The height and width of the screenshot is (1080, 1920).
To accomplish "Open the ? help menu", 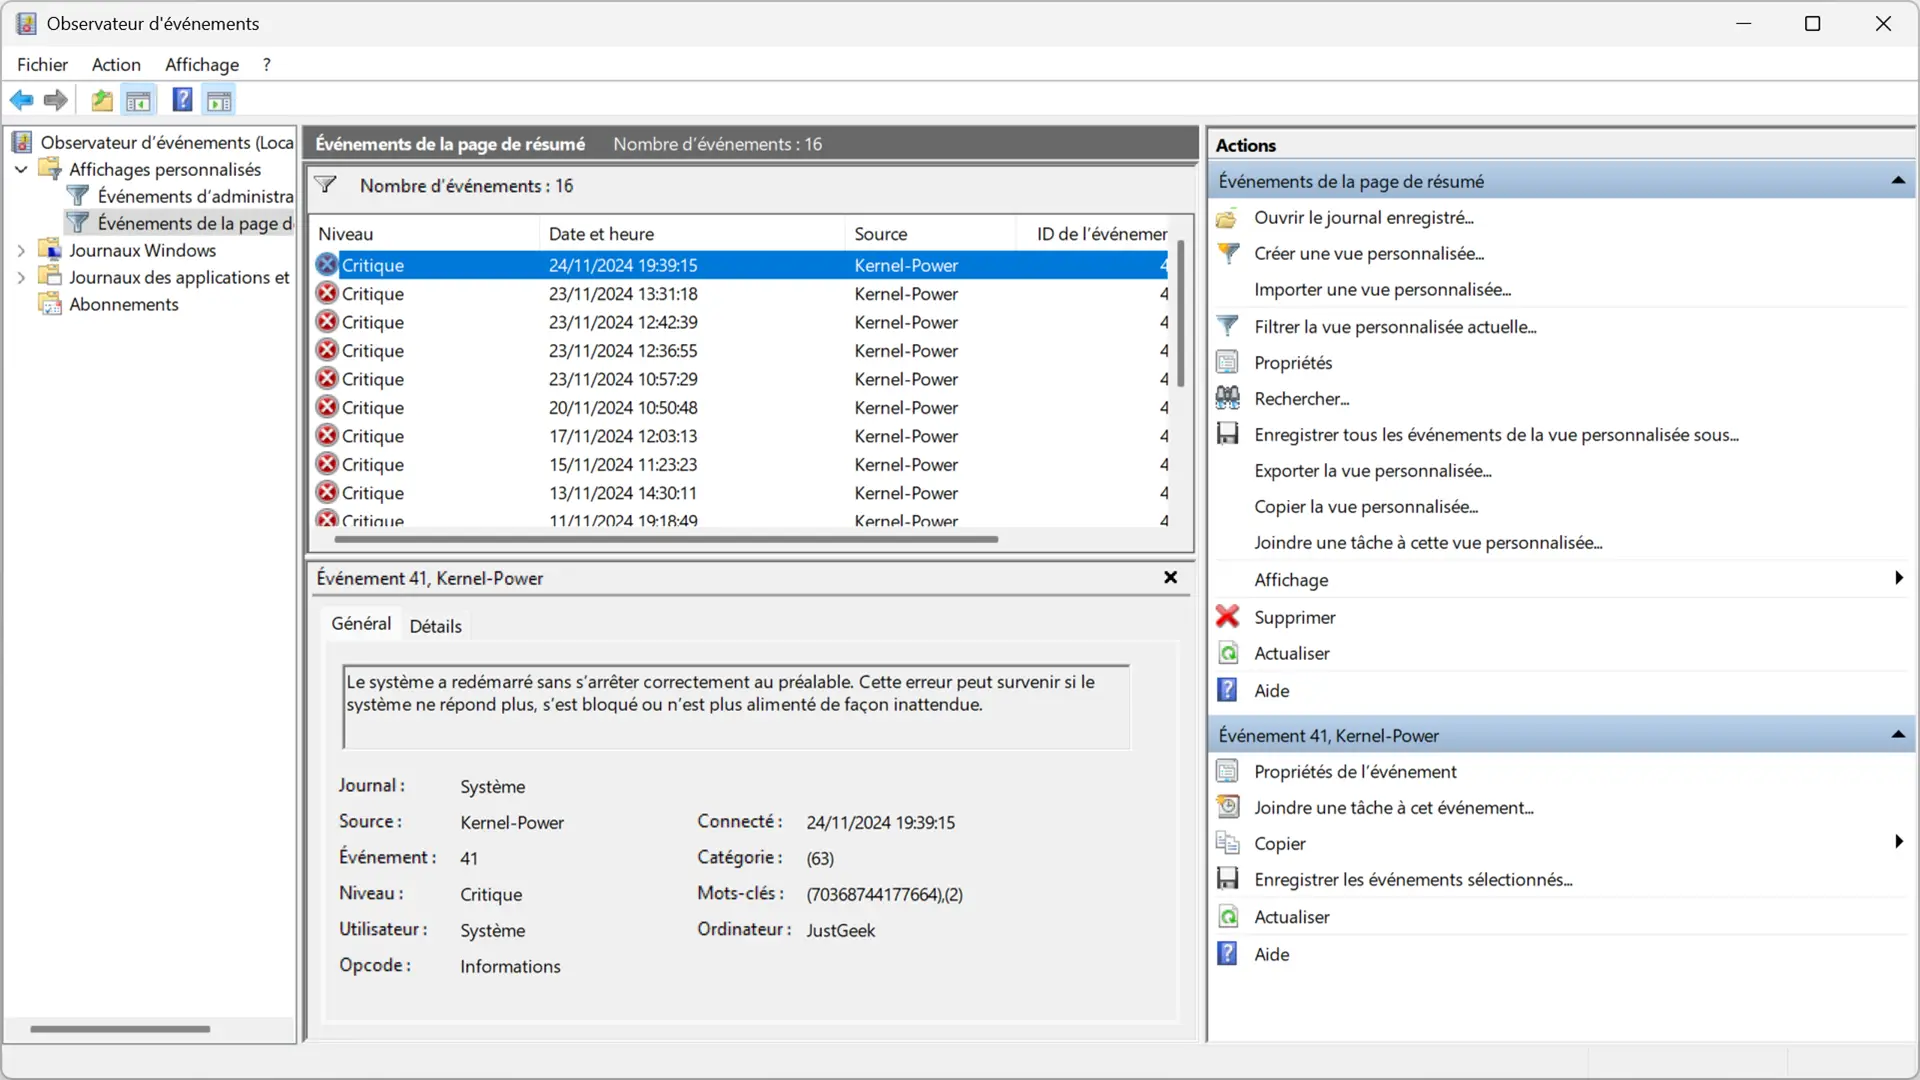I will click(x=266, y=65).
